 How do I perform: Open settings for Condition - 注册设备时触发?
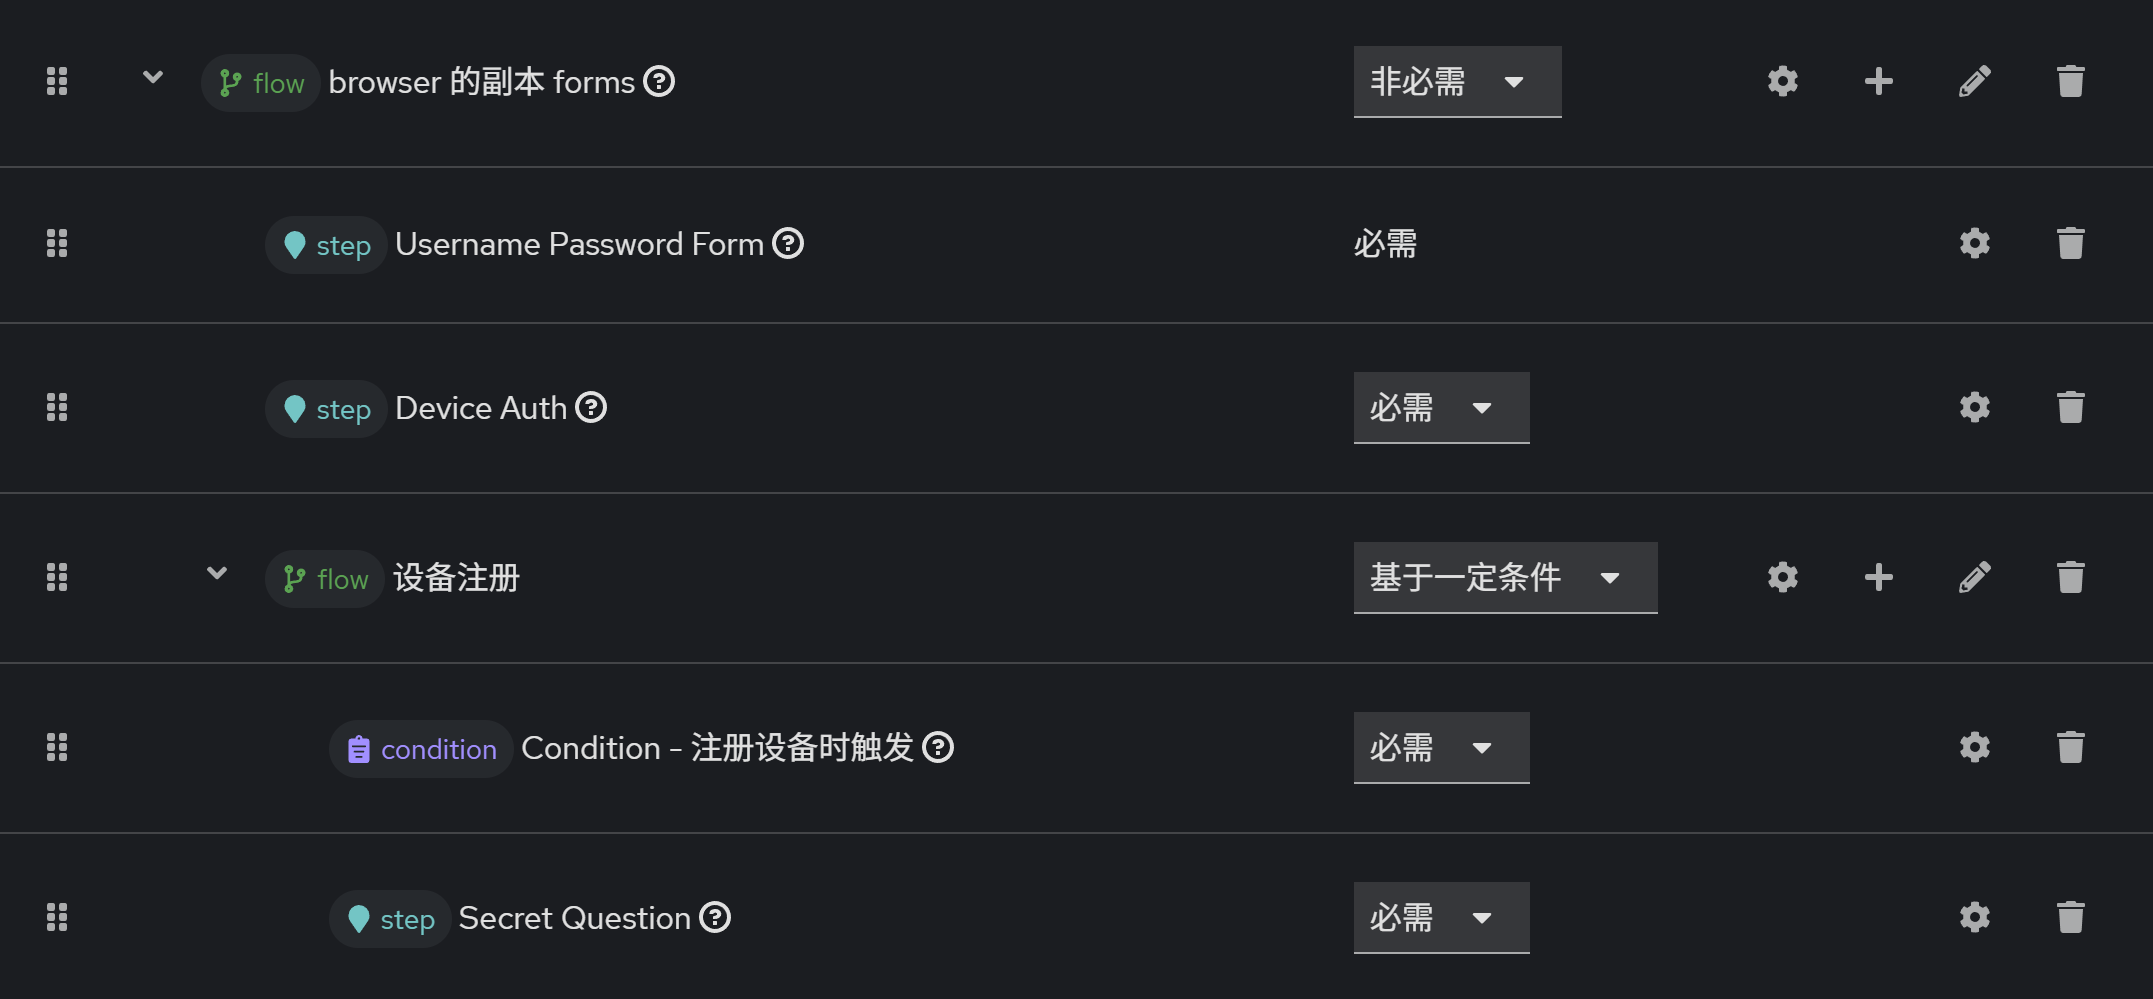click(x=1974, y=747)
